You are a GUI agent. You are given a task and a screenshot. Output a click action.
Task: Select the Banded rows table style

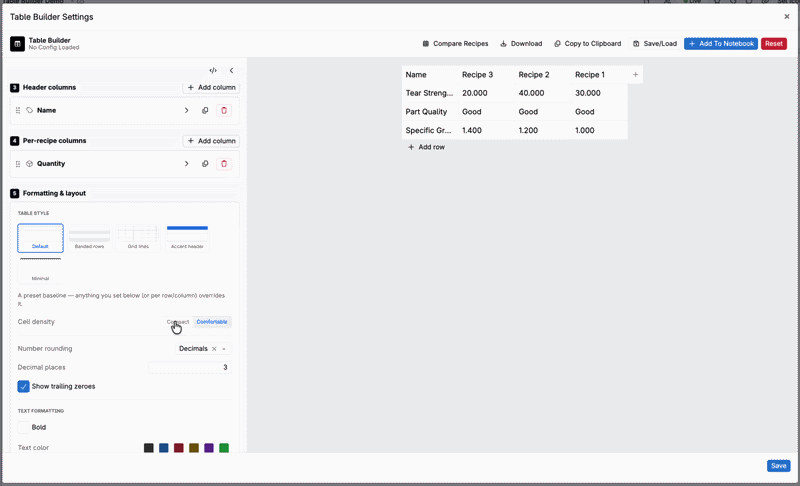pyautogui.click(x=89, y=238)
